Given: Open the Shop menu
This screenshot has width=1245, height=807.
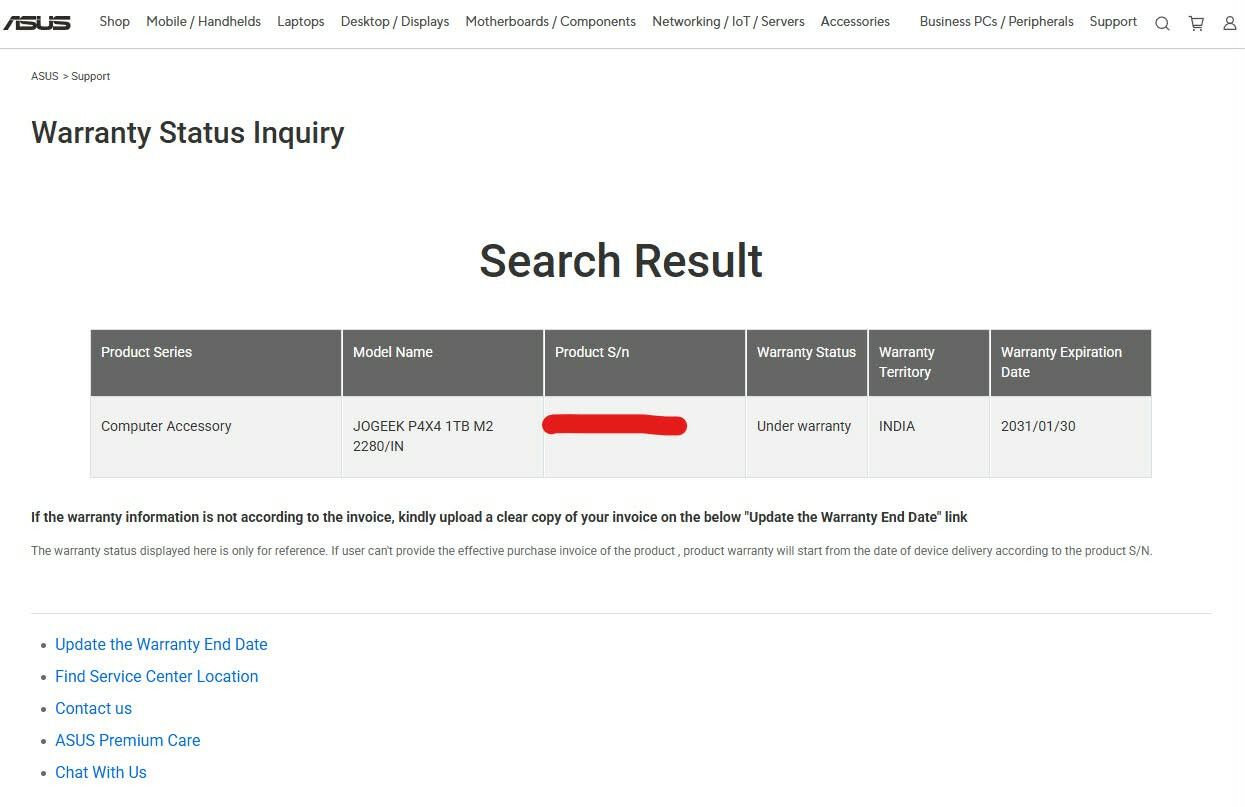Looking at the screenshot, I should [114, 22].
